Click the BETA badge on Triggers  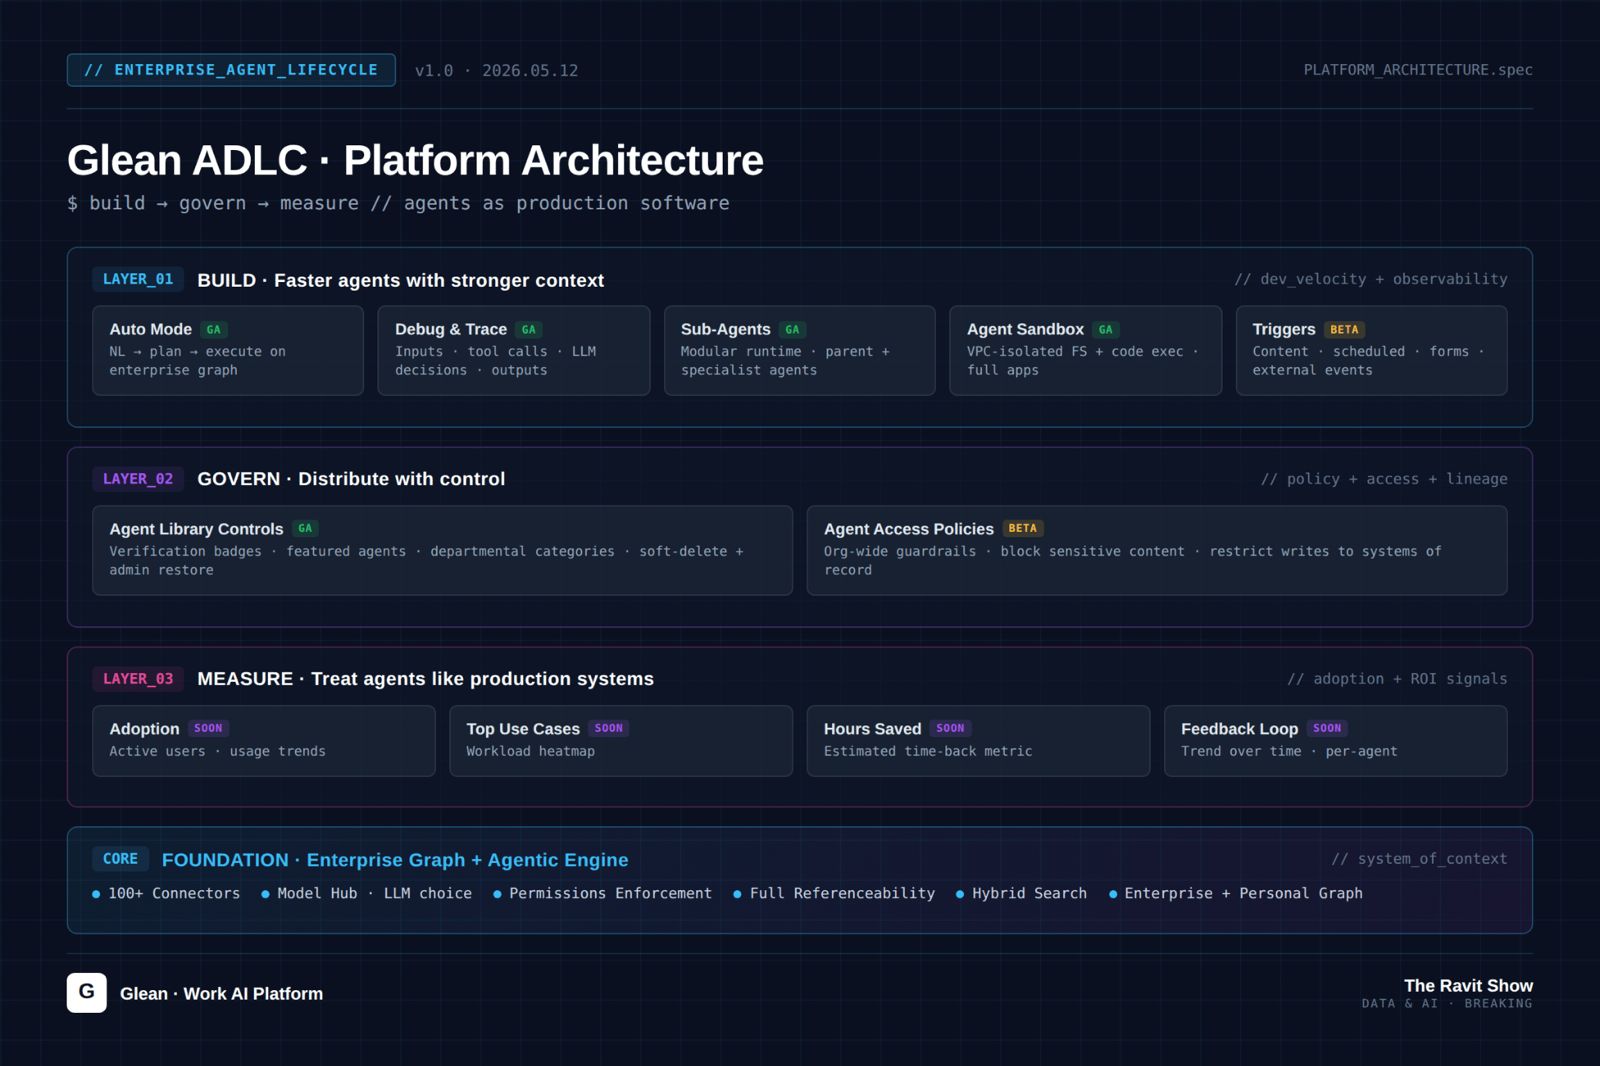(x=1345, y=330)
